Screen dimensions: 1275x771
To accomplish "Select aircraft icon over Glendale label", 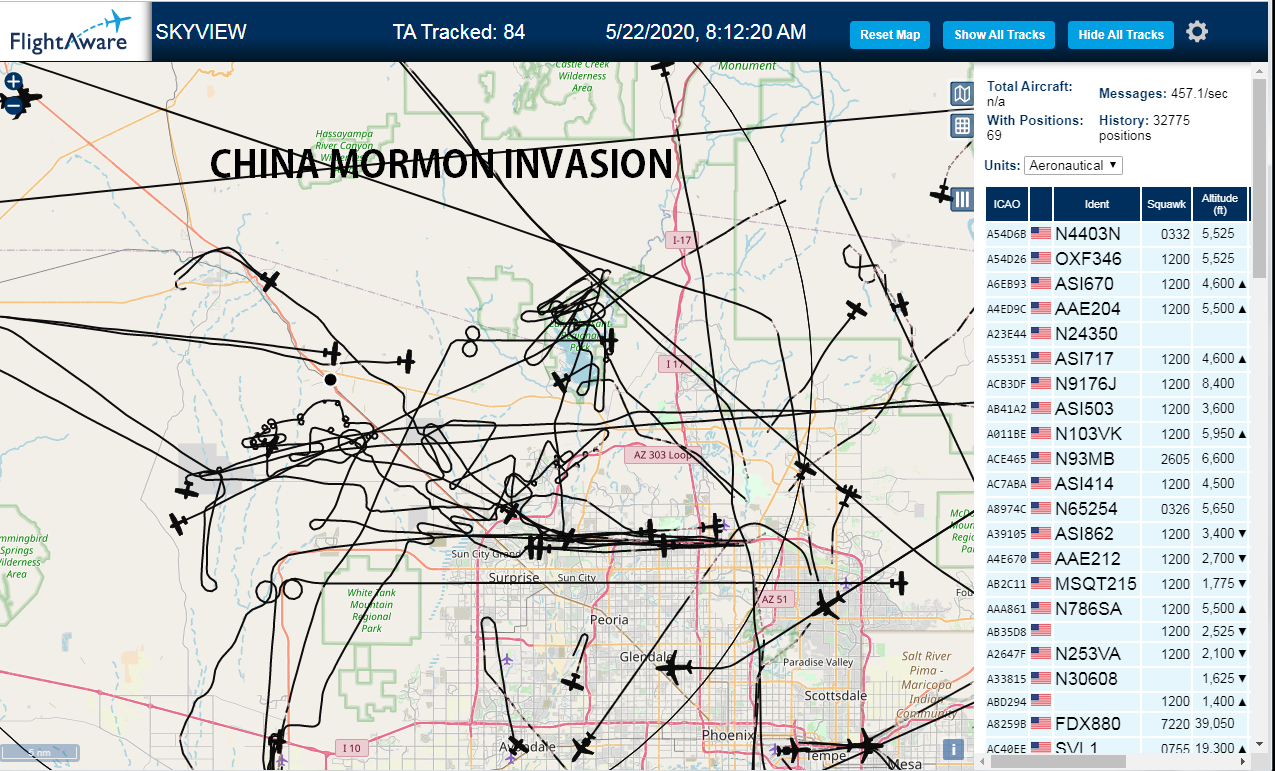I will click(x=674, y=667).
